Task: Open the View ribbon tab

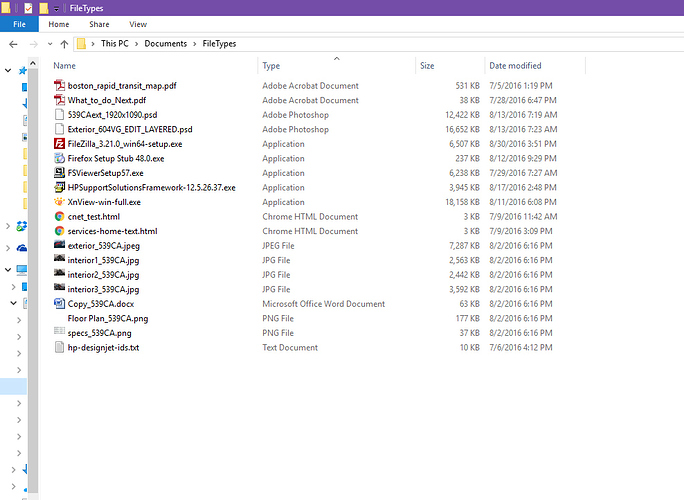Action: [138, 24]
